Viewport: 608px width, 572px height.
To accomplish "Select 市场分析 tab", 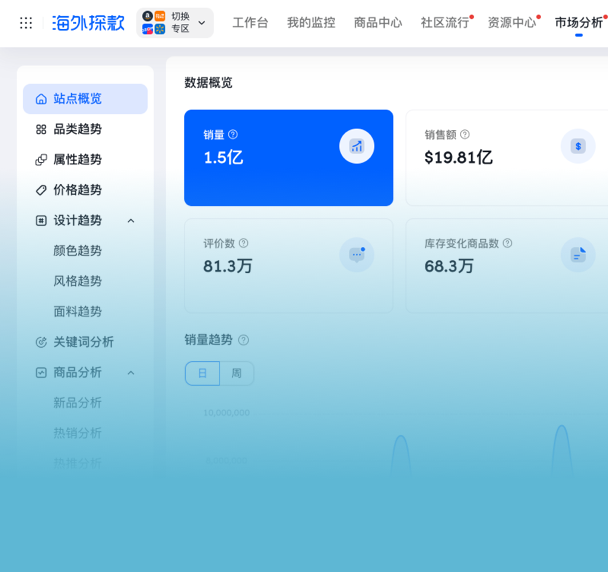I will 579,22.
